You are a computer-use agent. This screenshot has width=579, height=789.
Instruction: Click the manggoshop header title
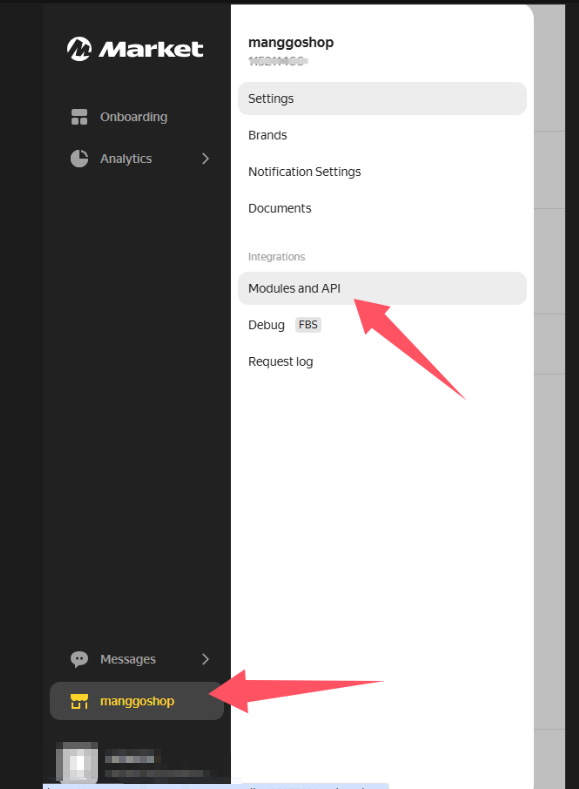point(291,42)
